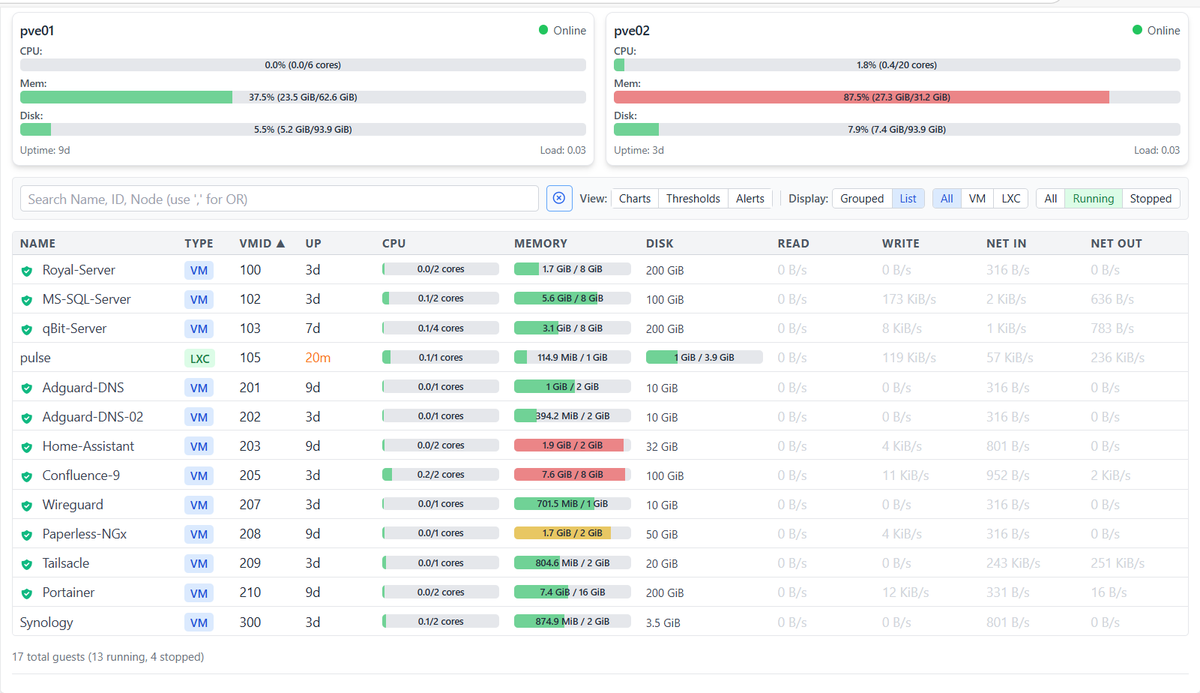Click the green Online status dot for pve02

(x=1137, y=30)
